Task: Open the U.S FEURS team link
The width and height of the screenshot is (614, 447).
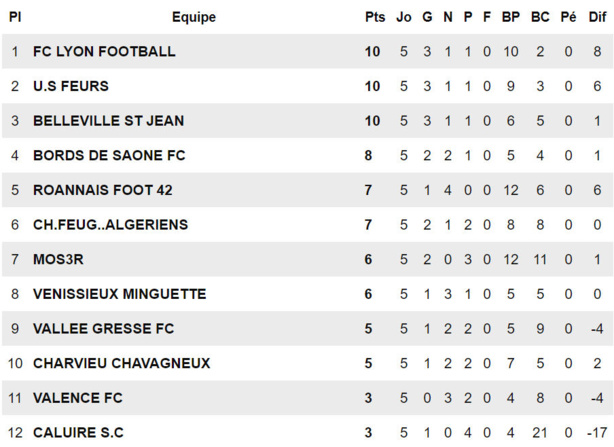Action: [71, 86]
